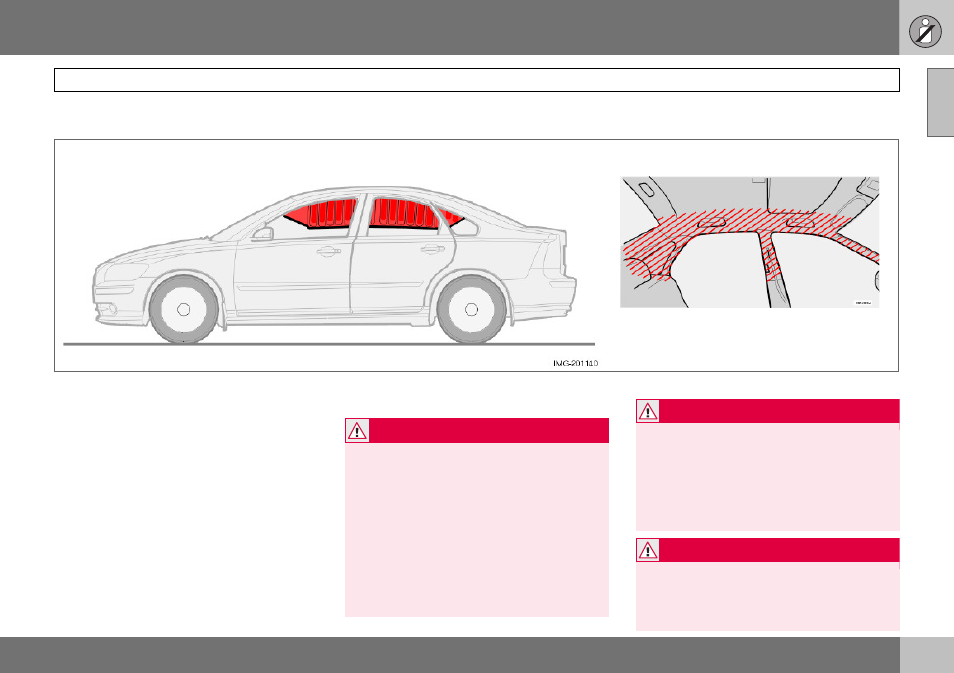Click the rear wheel of the car
The image size is (954, 673).
472,310
